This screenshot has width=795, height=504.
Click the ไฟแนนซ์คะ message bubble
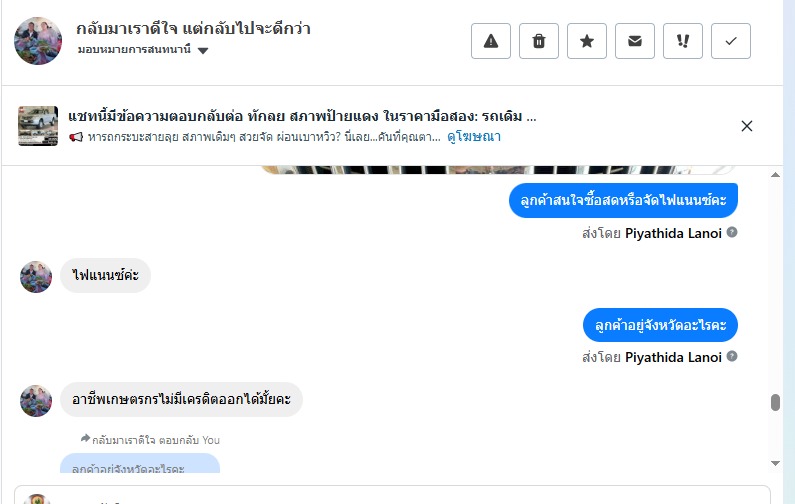click(106, 275)
